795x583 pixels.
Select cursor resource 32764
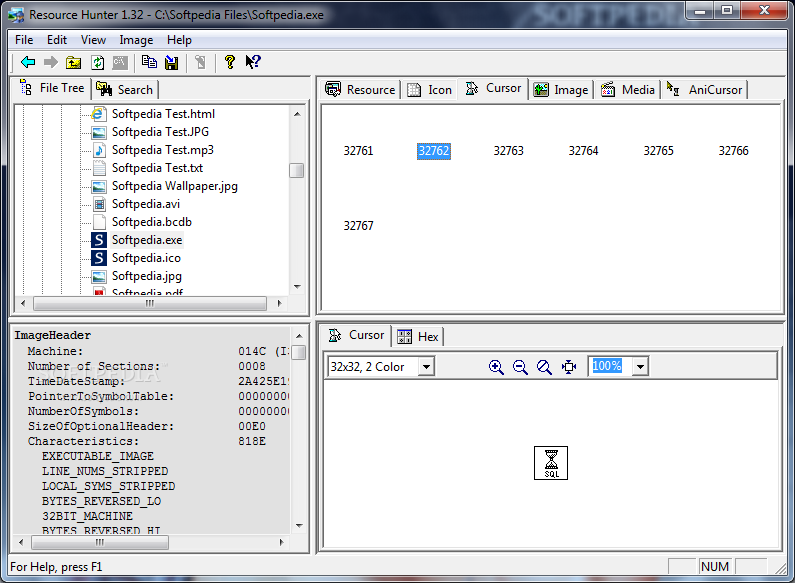coord(584,151)
